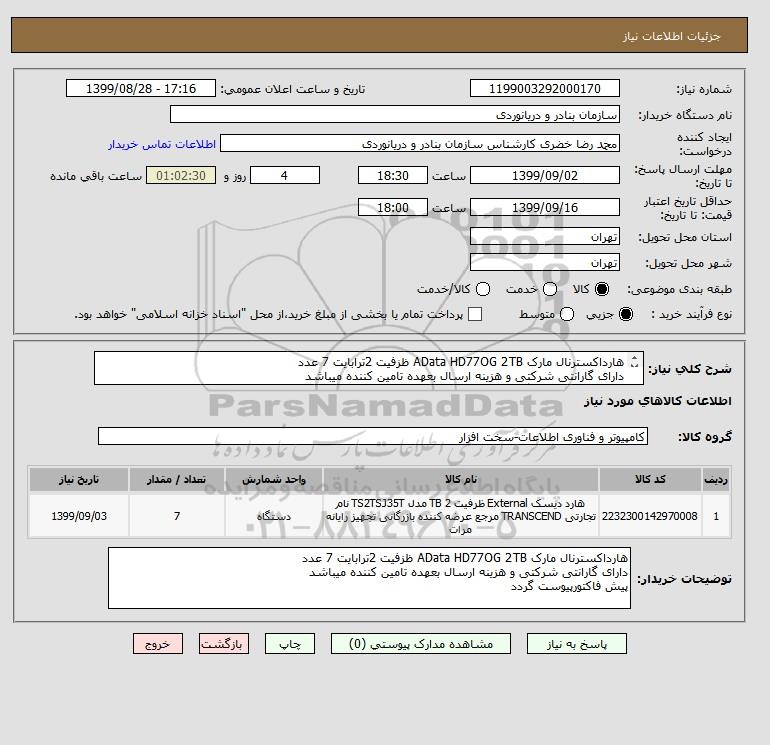This screenshot has height=745, width=770.
Task: Click the کد کالا column header
Action: tap(650, 479)
